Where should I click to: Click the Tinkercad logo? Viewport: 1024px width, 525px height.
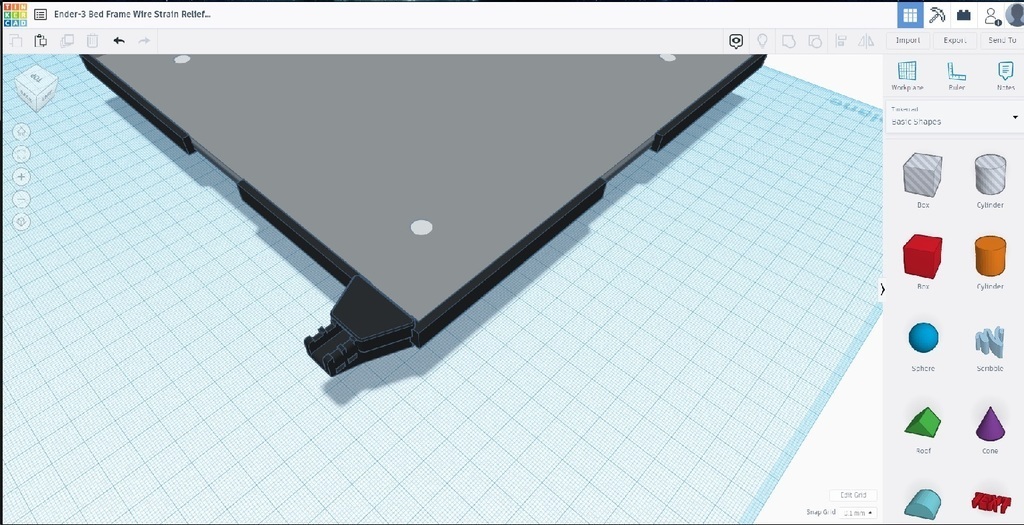pos(14,14)
